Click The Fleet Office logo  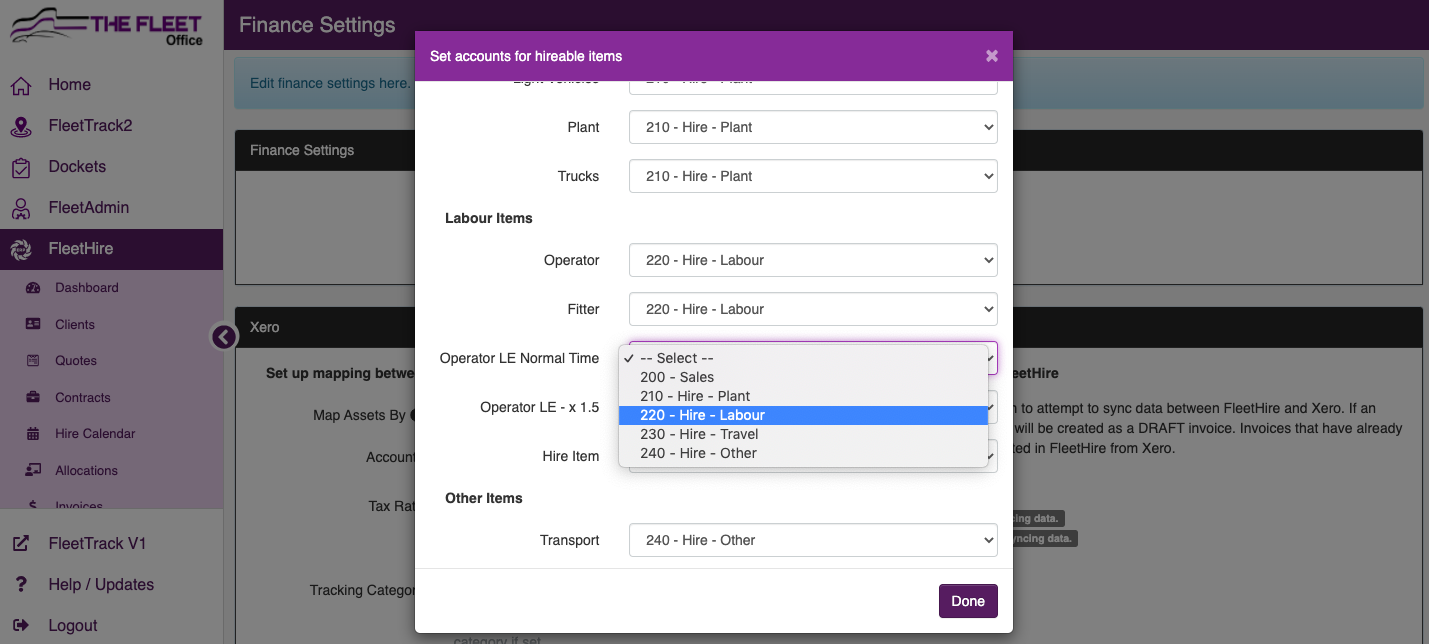coord(106,29)
